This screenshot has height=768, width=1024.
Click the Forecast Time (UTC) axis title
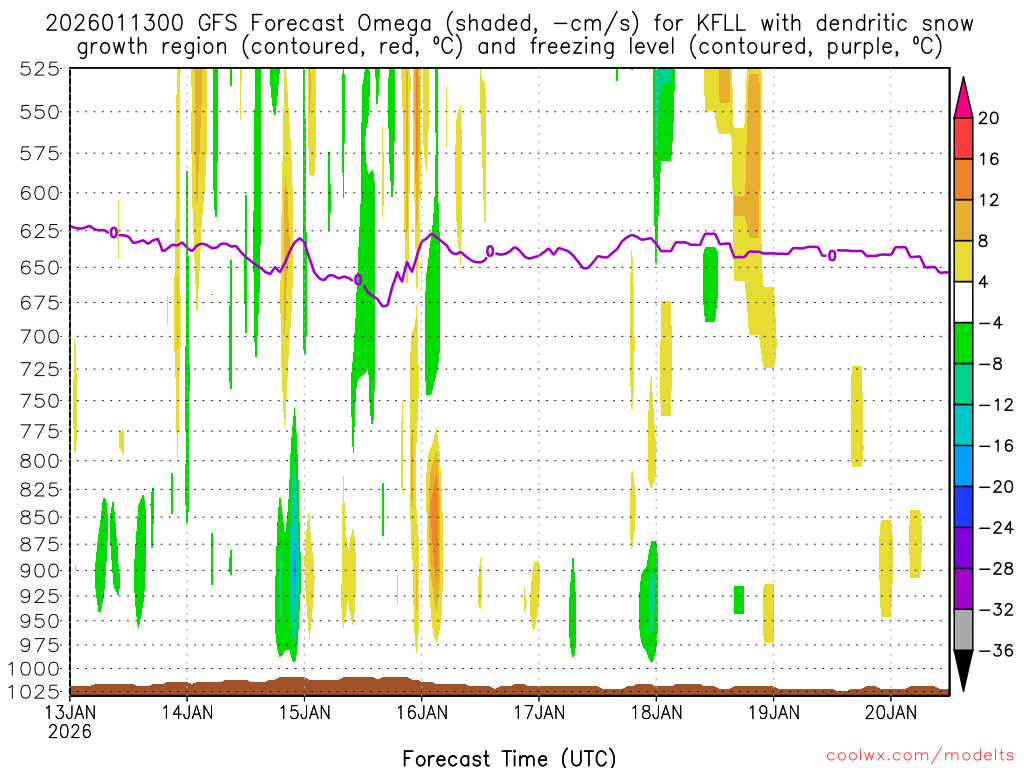pos(509,757)
